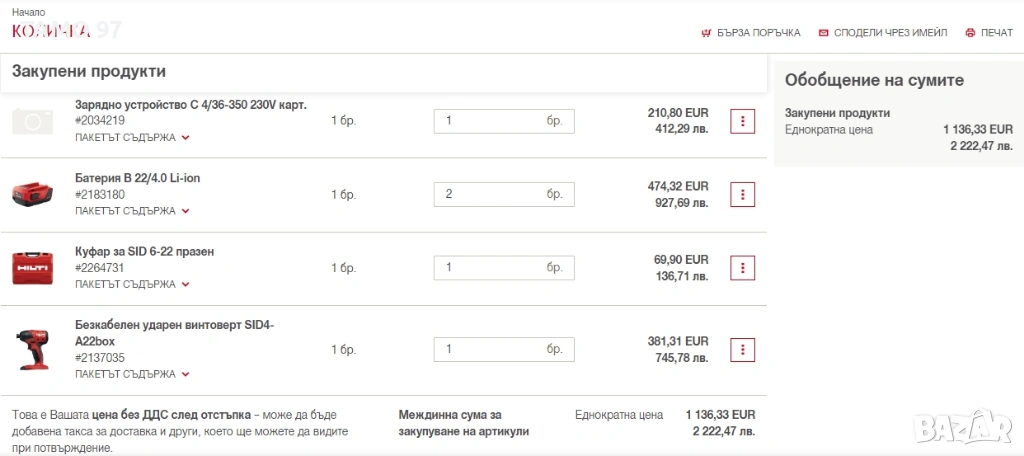Open three-dot menu for SID 6-22 case
The image size is (1024, 456).
[x=742, y=267]
